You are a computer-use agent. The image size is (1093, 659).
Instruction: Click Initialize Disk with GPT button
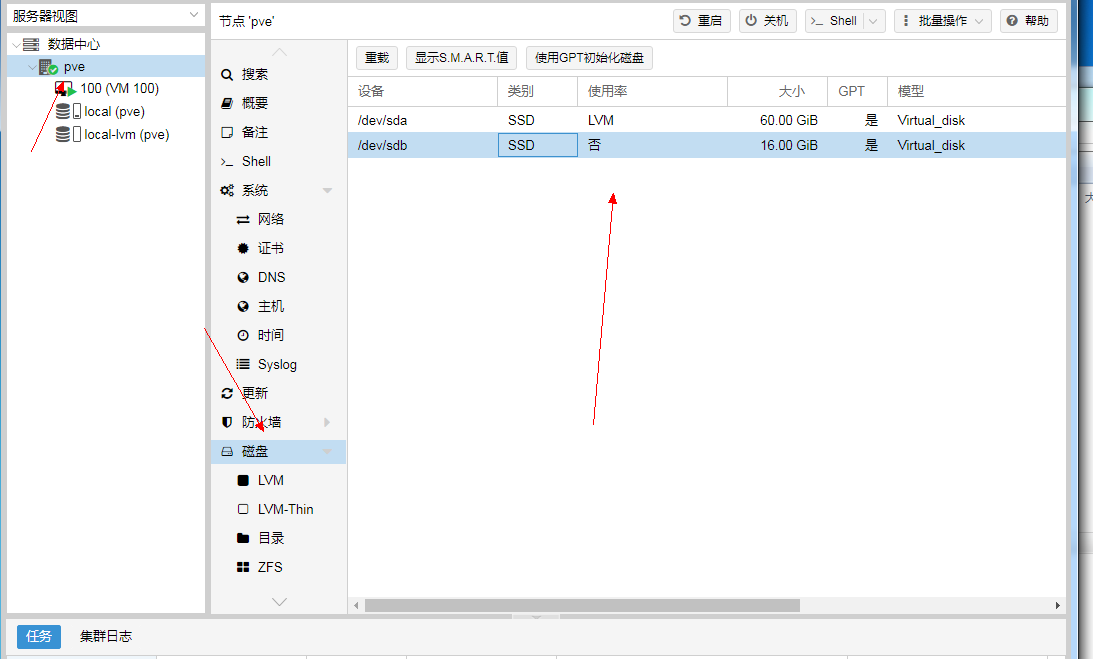[589, 58]
